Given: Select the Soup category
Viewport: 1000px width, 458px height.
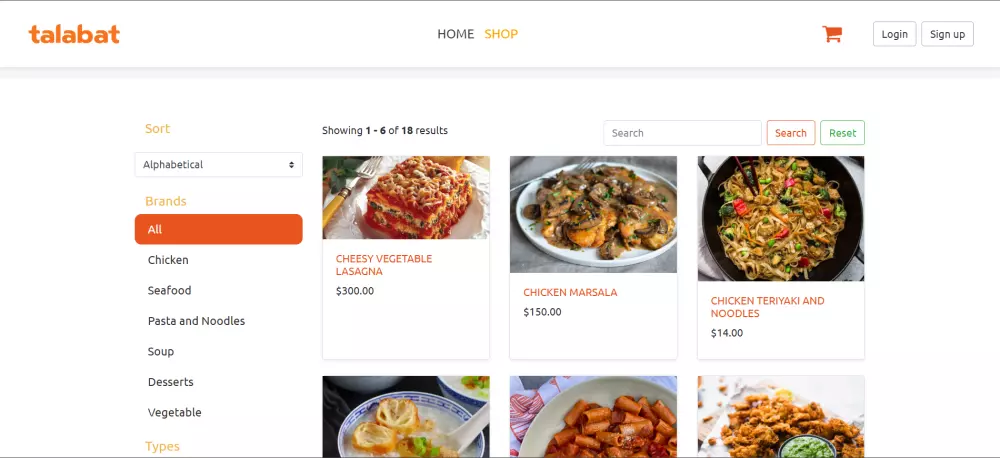Looking at the screenshot, I should click(161, 352).
